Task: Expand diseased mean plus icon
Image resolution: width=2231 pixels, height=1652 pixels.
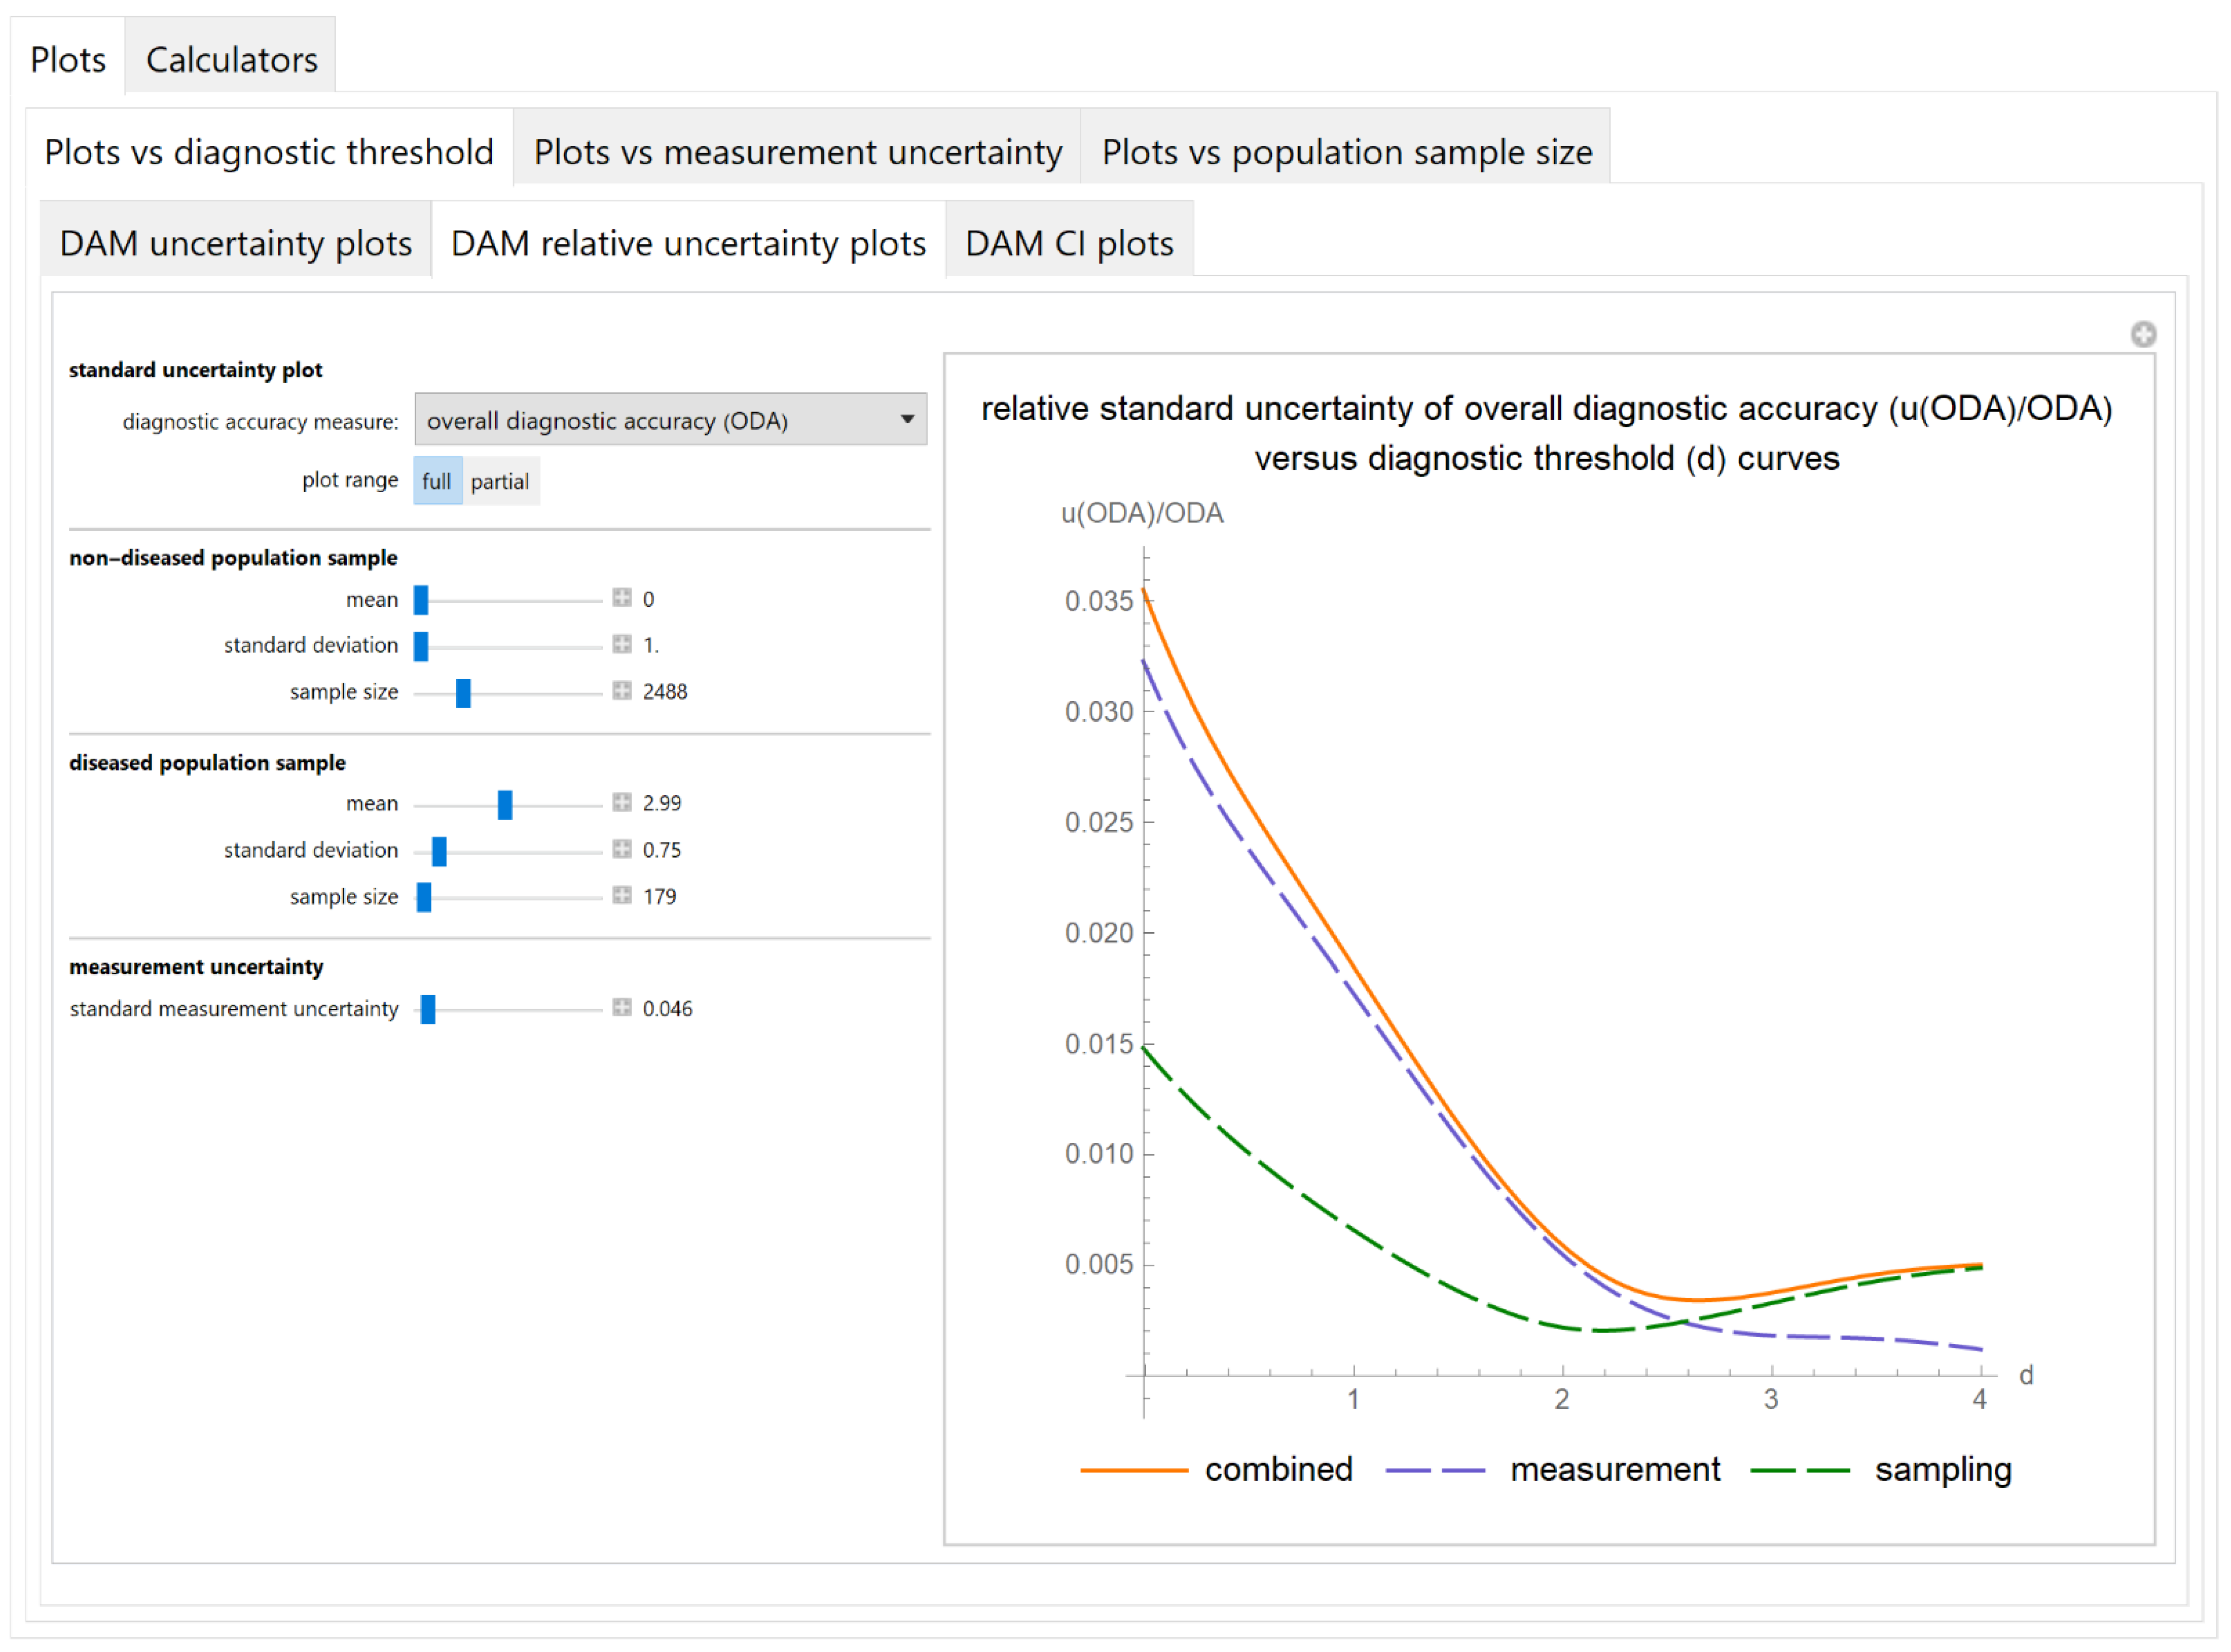Action: [622, 802]
